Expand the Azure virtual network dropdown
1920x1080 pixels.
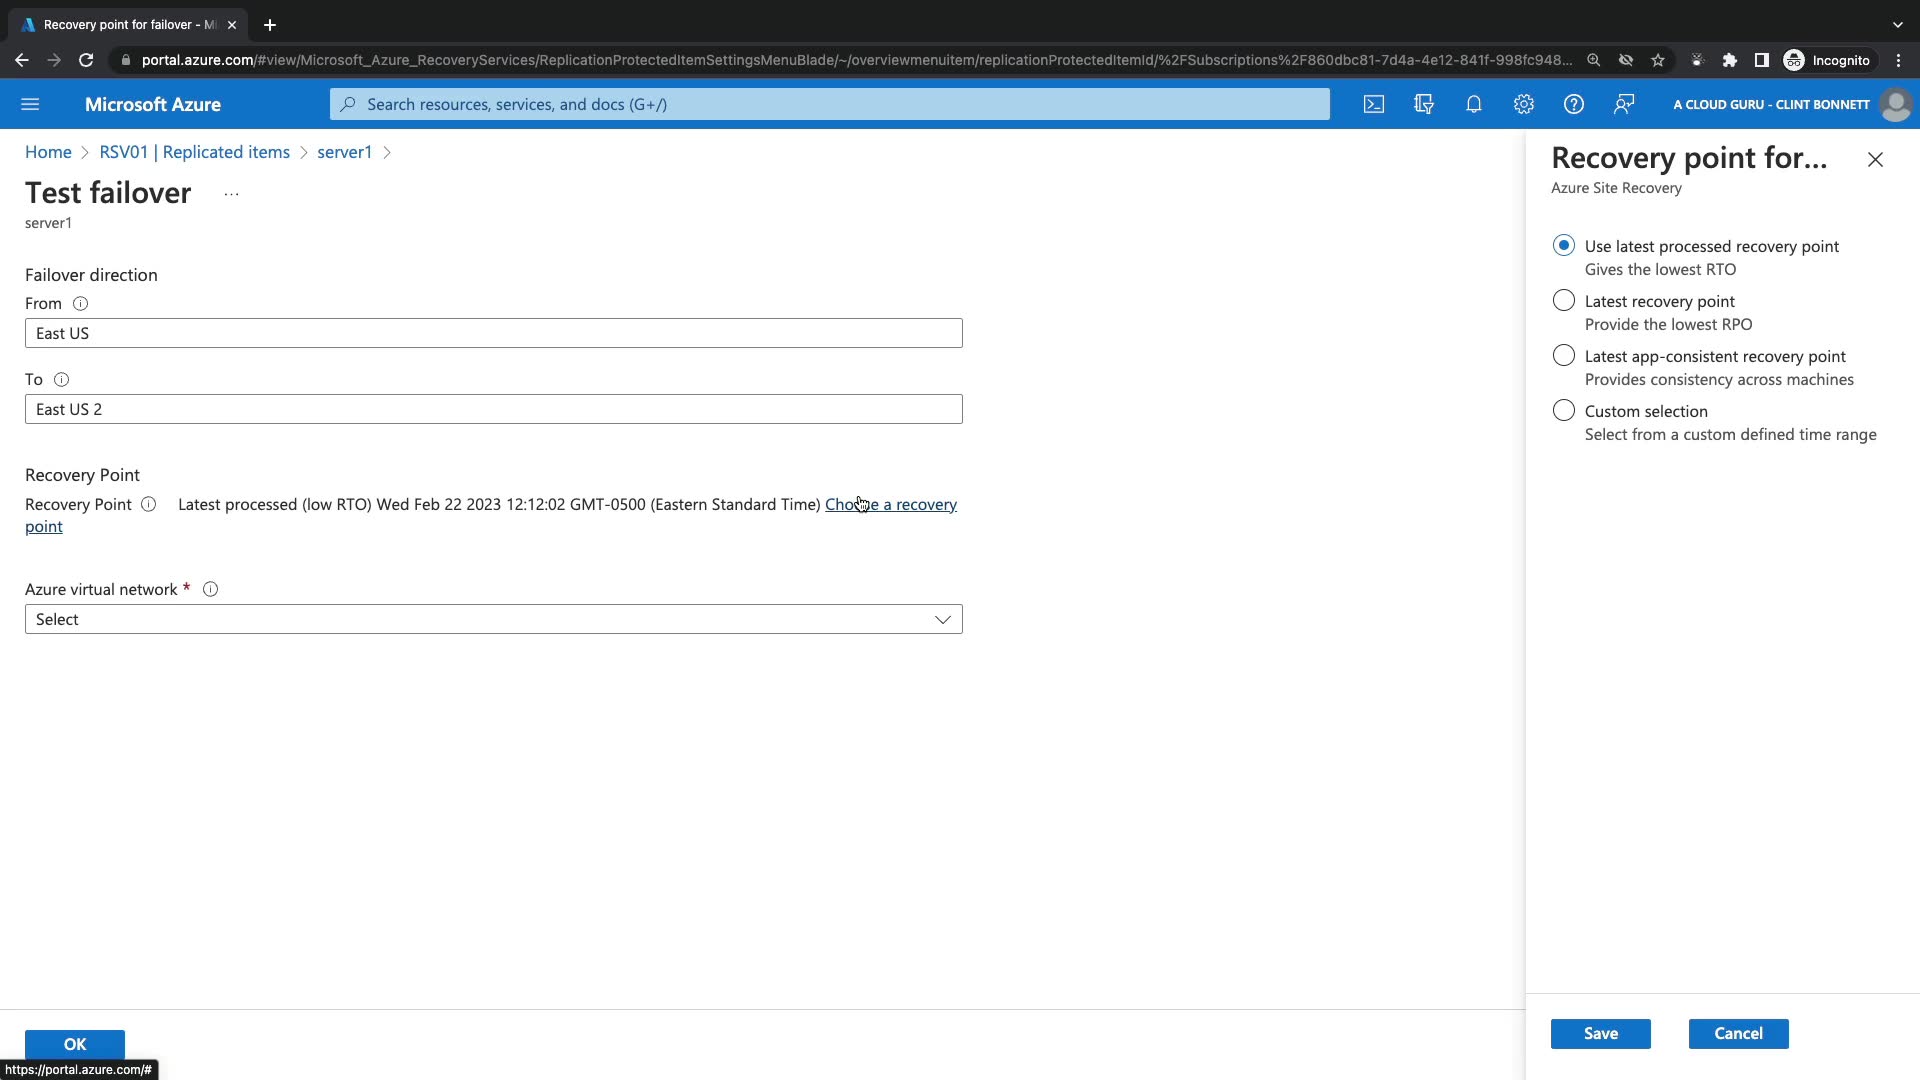[494, 619]
